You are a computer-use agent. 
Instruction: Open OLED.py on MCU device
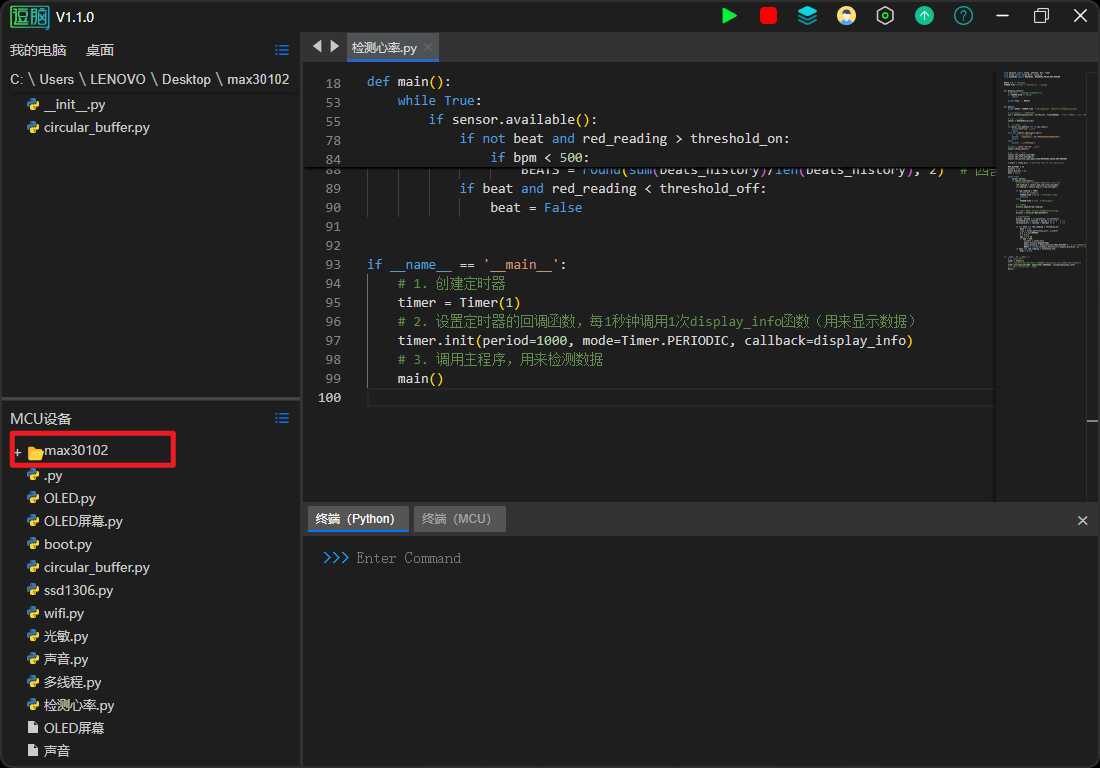(x=69, y=498)
